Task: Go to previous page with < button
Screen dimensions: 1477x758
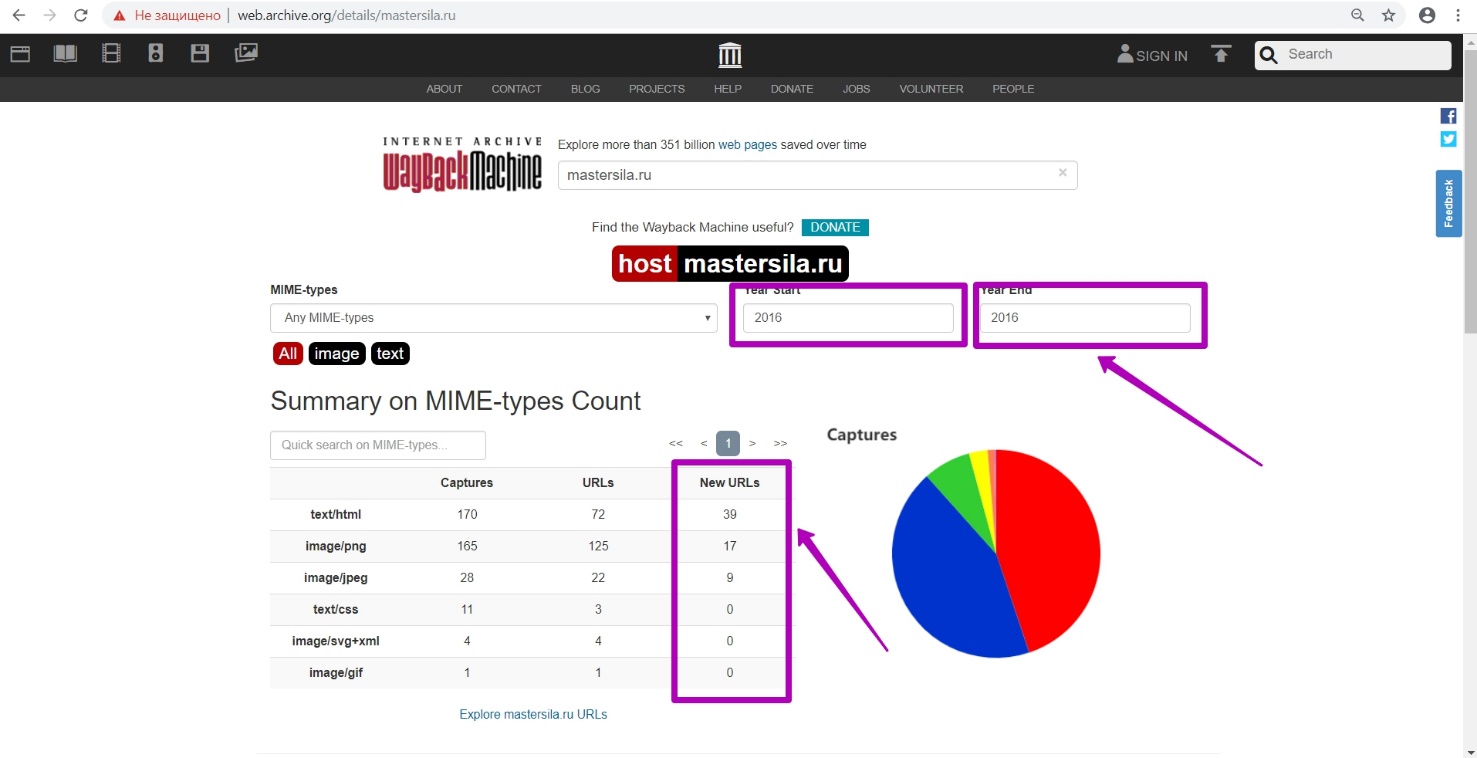Action: click(704, 443)
